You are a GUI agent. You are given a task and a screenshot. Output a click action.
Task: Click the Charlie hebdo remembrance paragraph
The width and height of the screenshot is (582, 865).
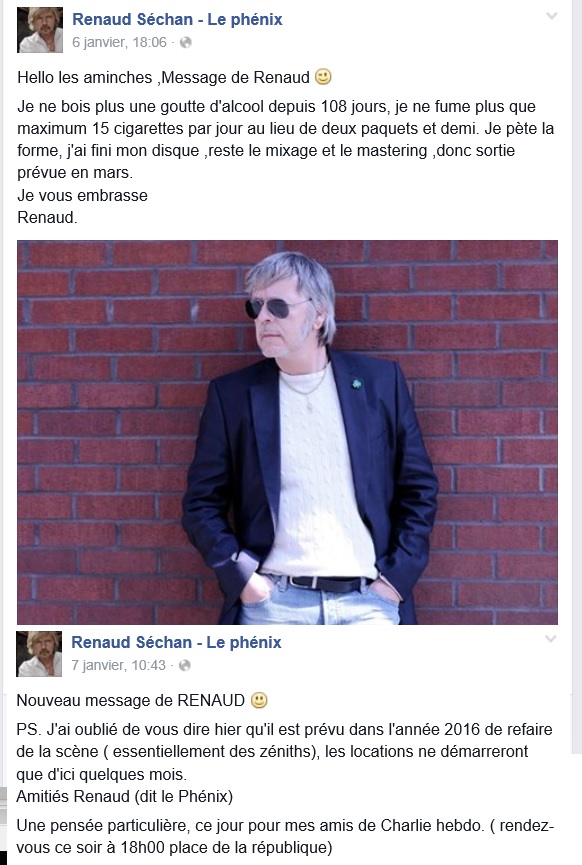pos(285,836)
